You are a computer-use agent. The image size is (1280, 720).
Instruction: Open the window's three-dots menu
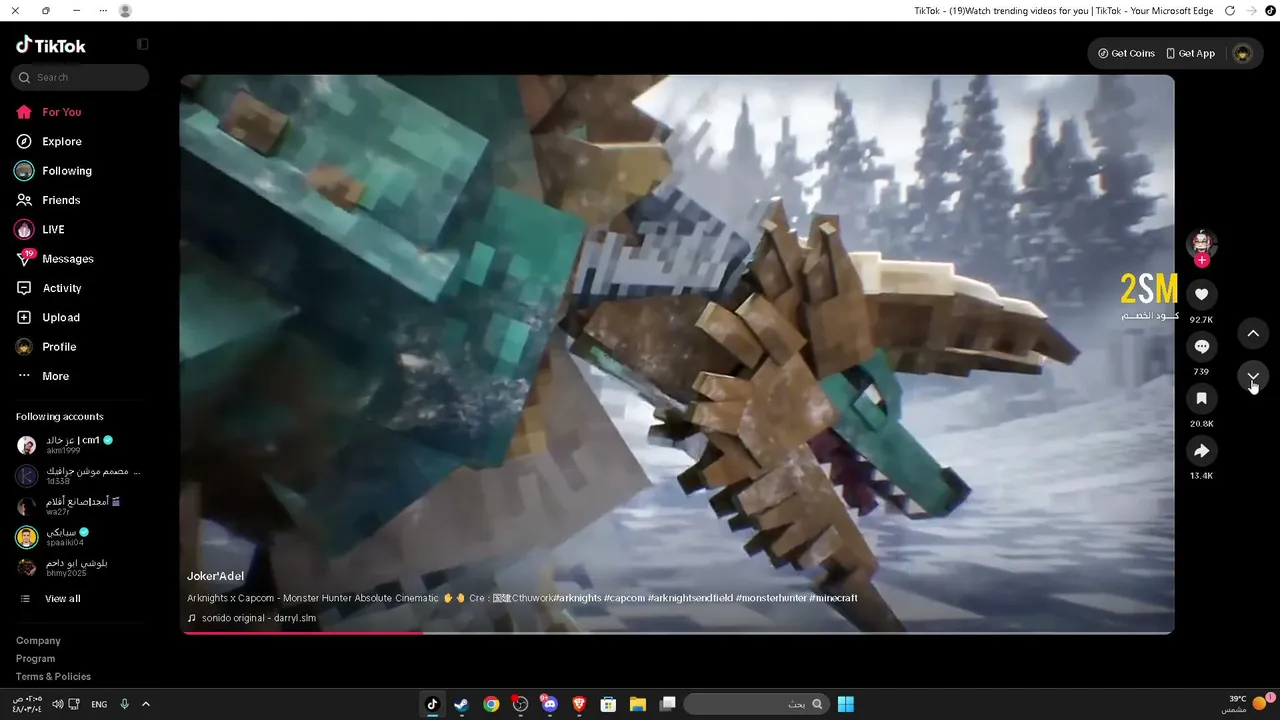click(103, 11)
